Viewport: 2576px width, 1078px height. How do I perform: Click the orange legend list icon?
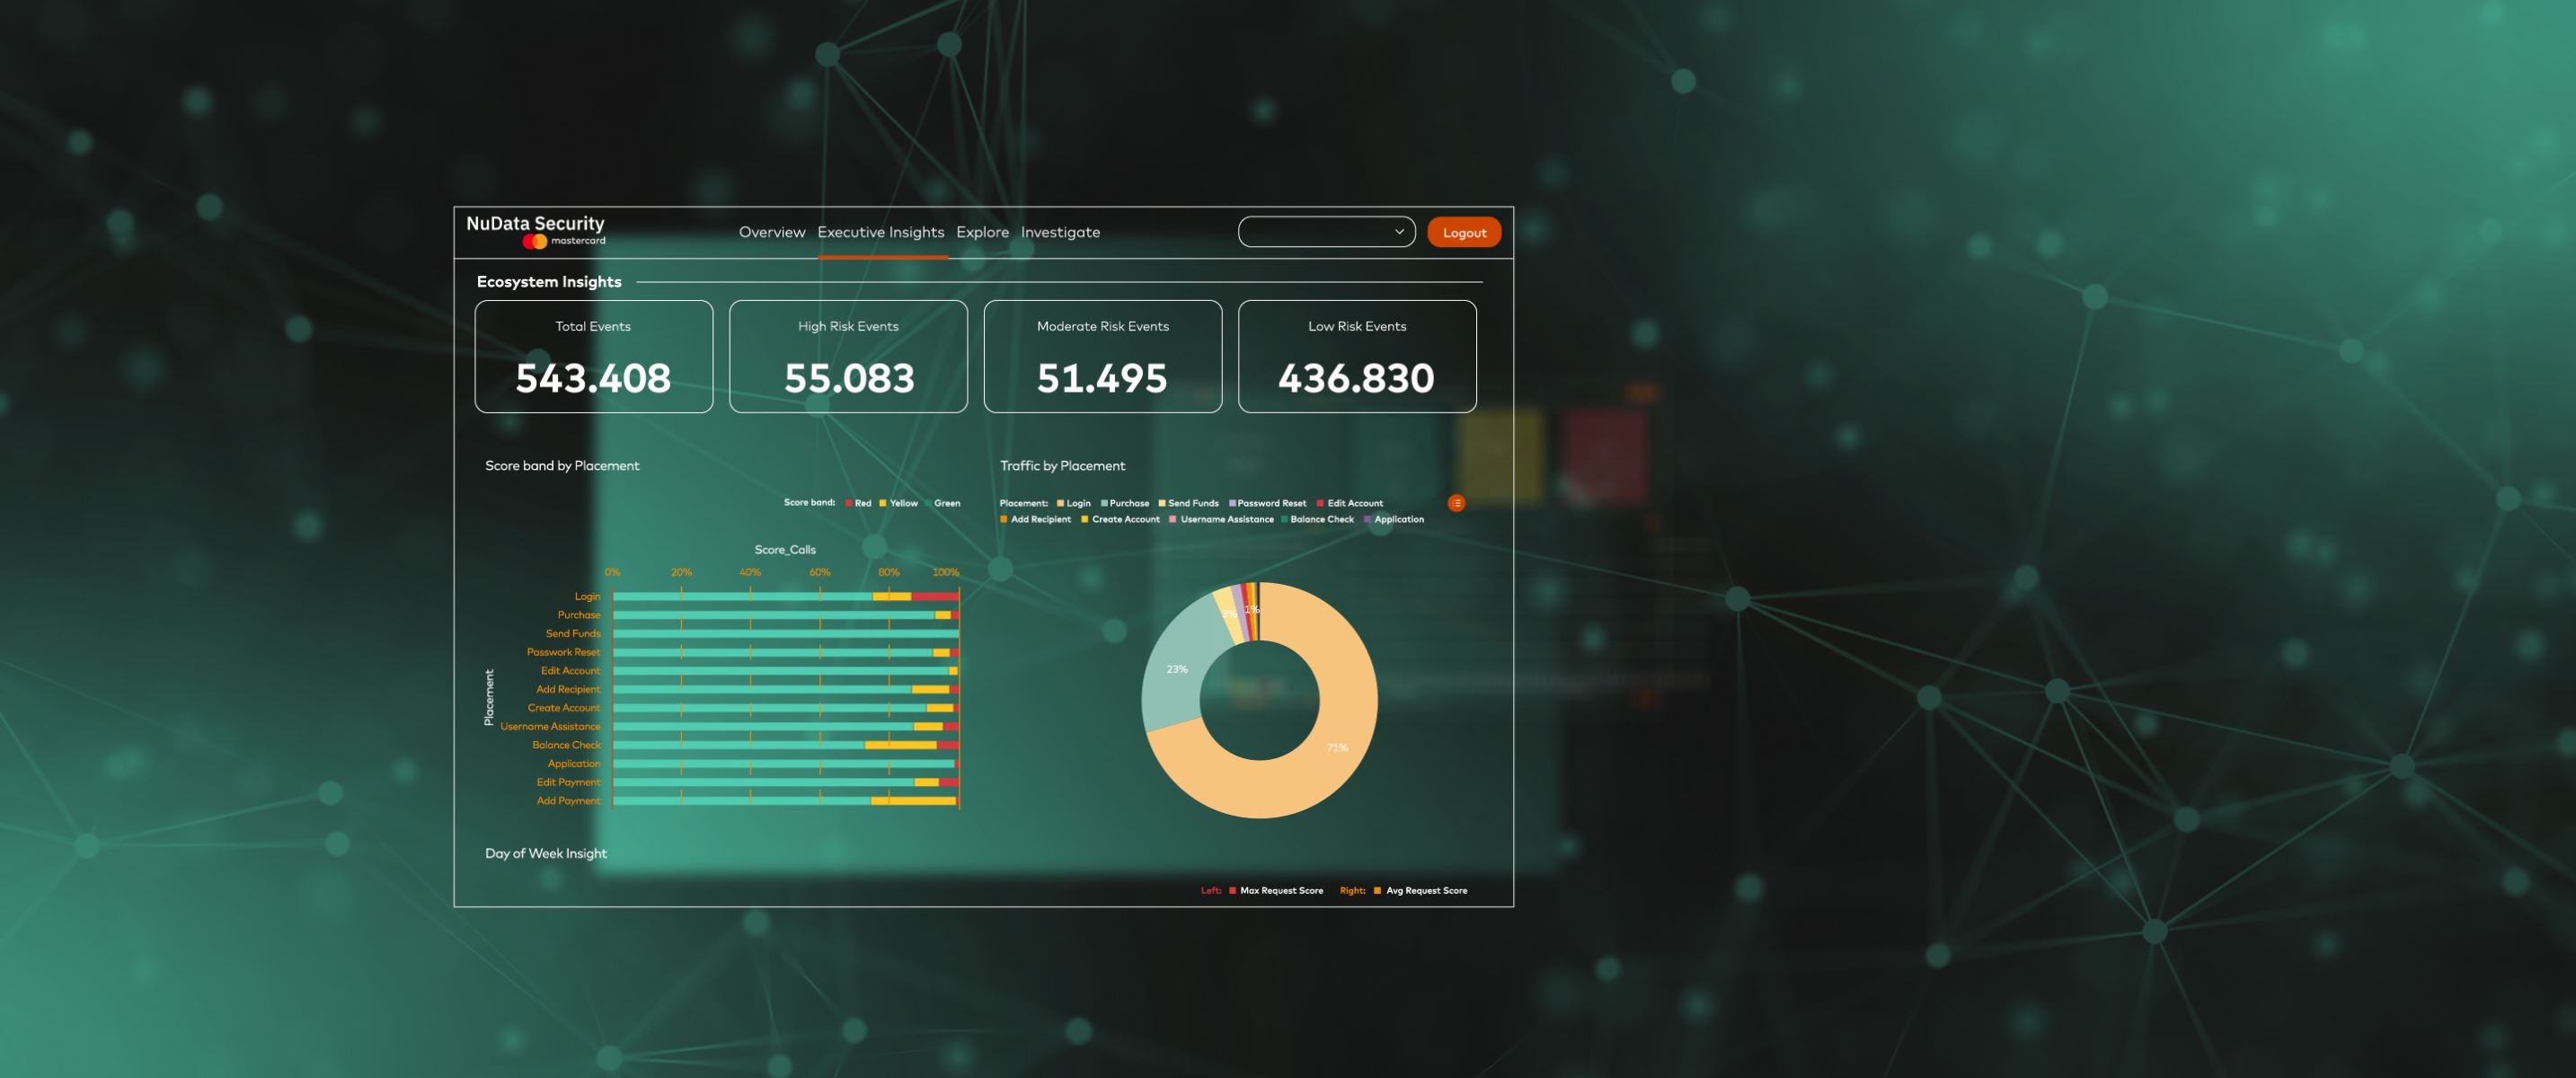coord(1456,503)
